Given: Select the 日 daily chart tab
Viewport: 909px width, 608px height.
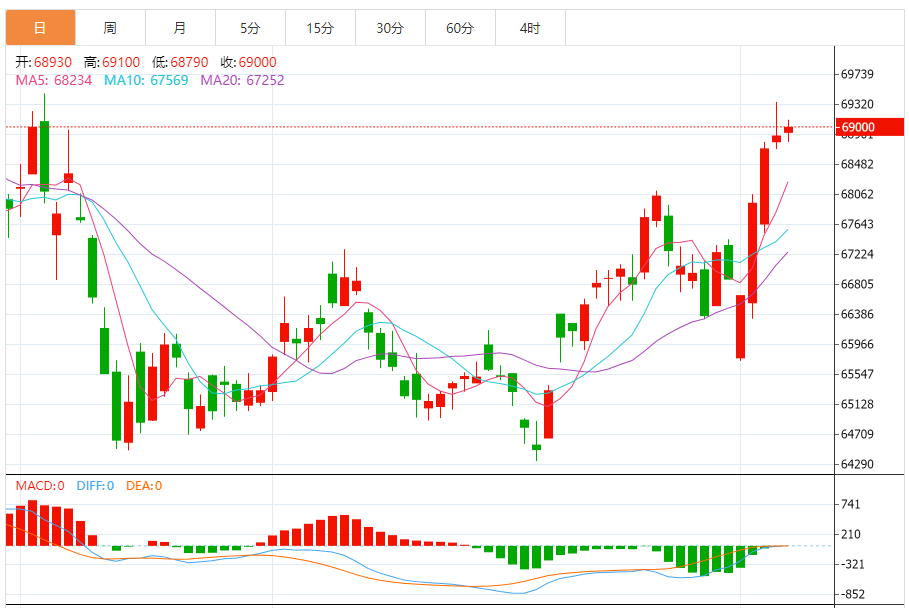Looking at the screenshot, I should tap(41, 27).
